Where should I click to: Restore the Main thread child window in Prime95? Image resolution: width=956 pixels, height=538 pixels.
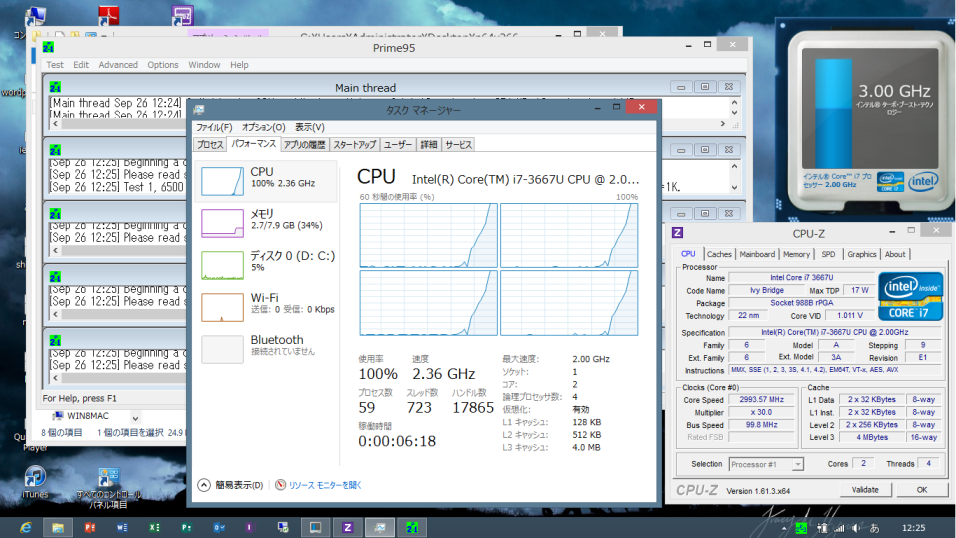pyautogui.click(x=705, y=87)
